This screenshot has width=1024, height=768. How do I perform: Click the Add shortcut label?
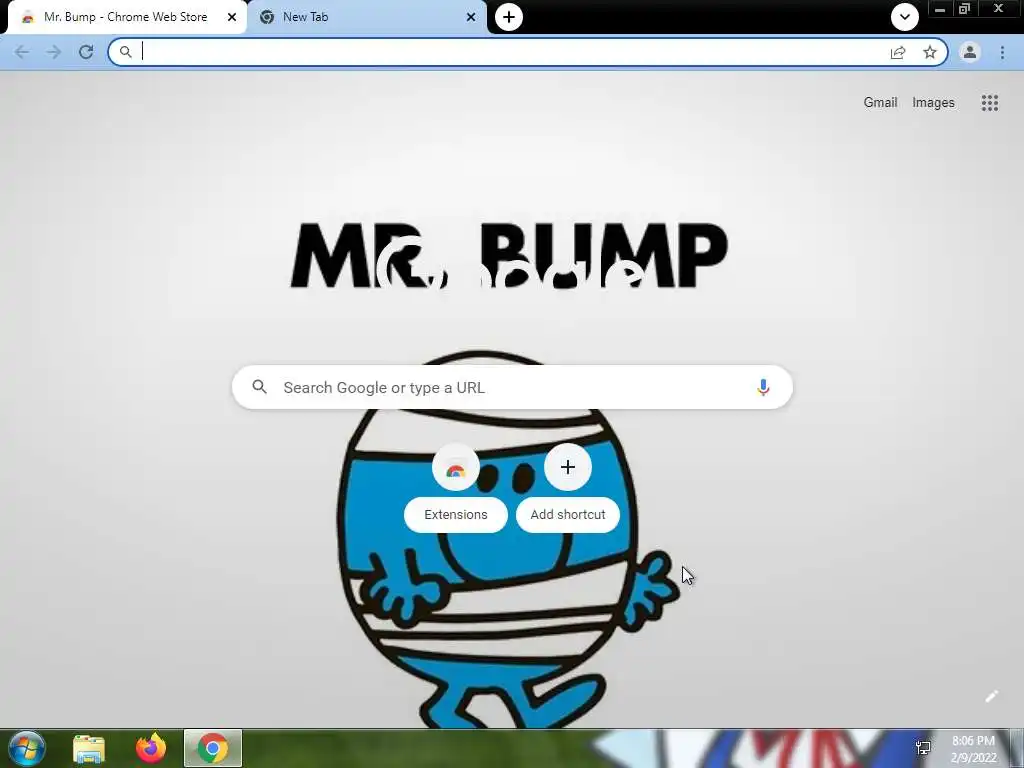(x=568, y=515)
